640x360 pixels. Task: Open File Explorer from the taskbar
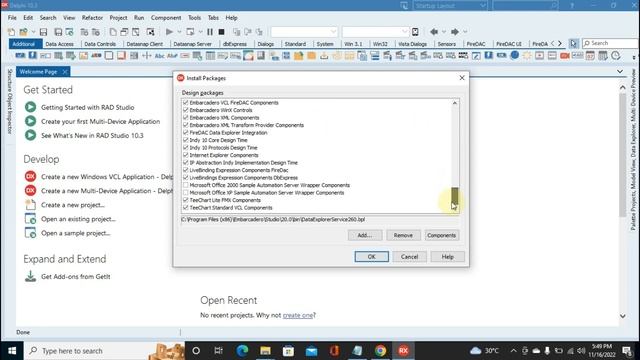(x=265, y=351)
